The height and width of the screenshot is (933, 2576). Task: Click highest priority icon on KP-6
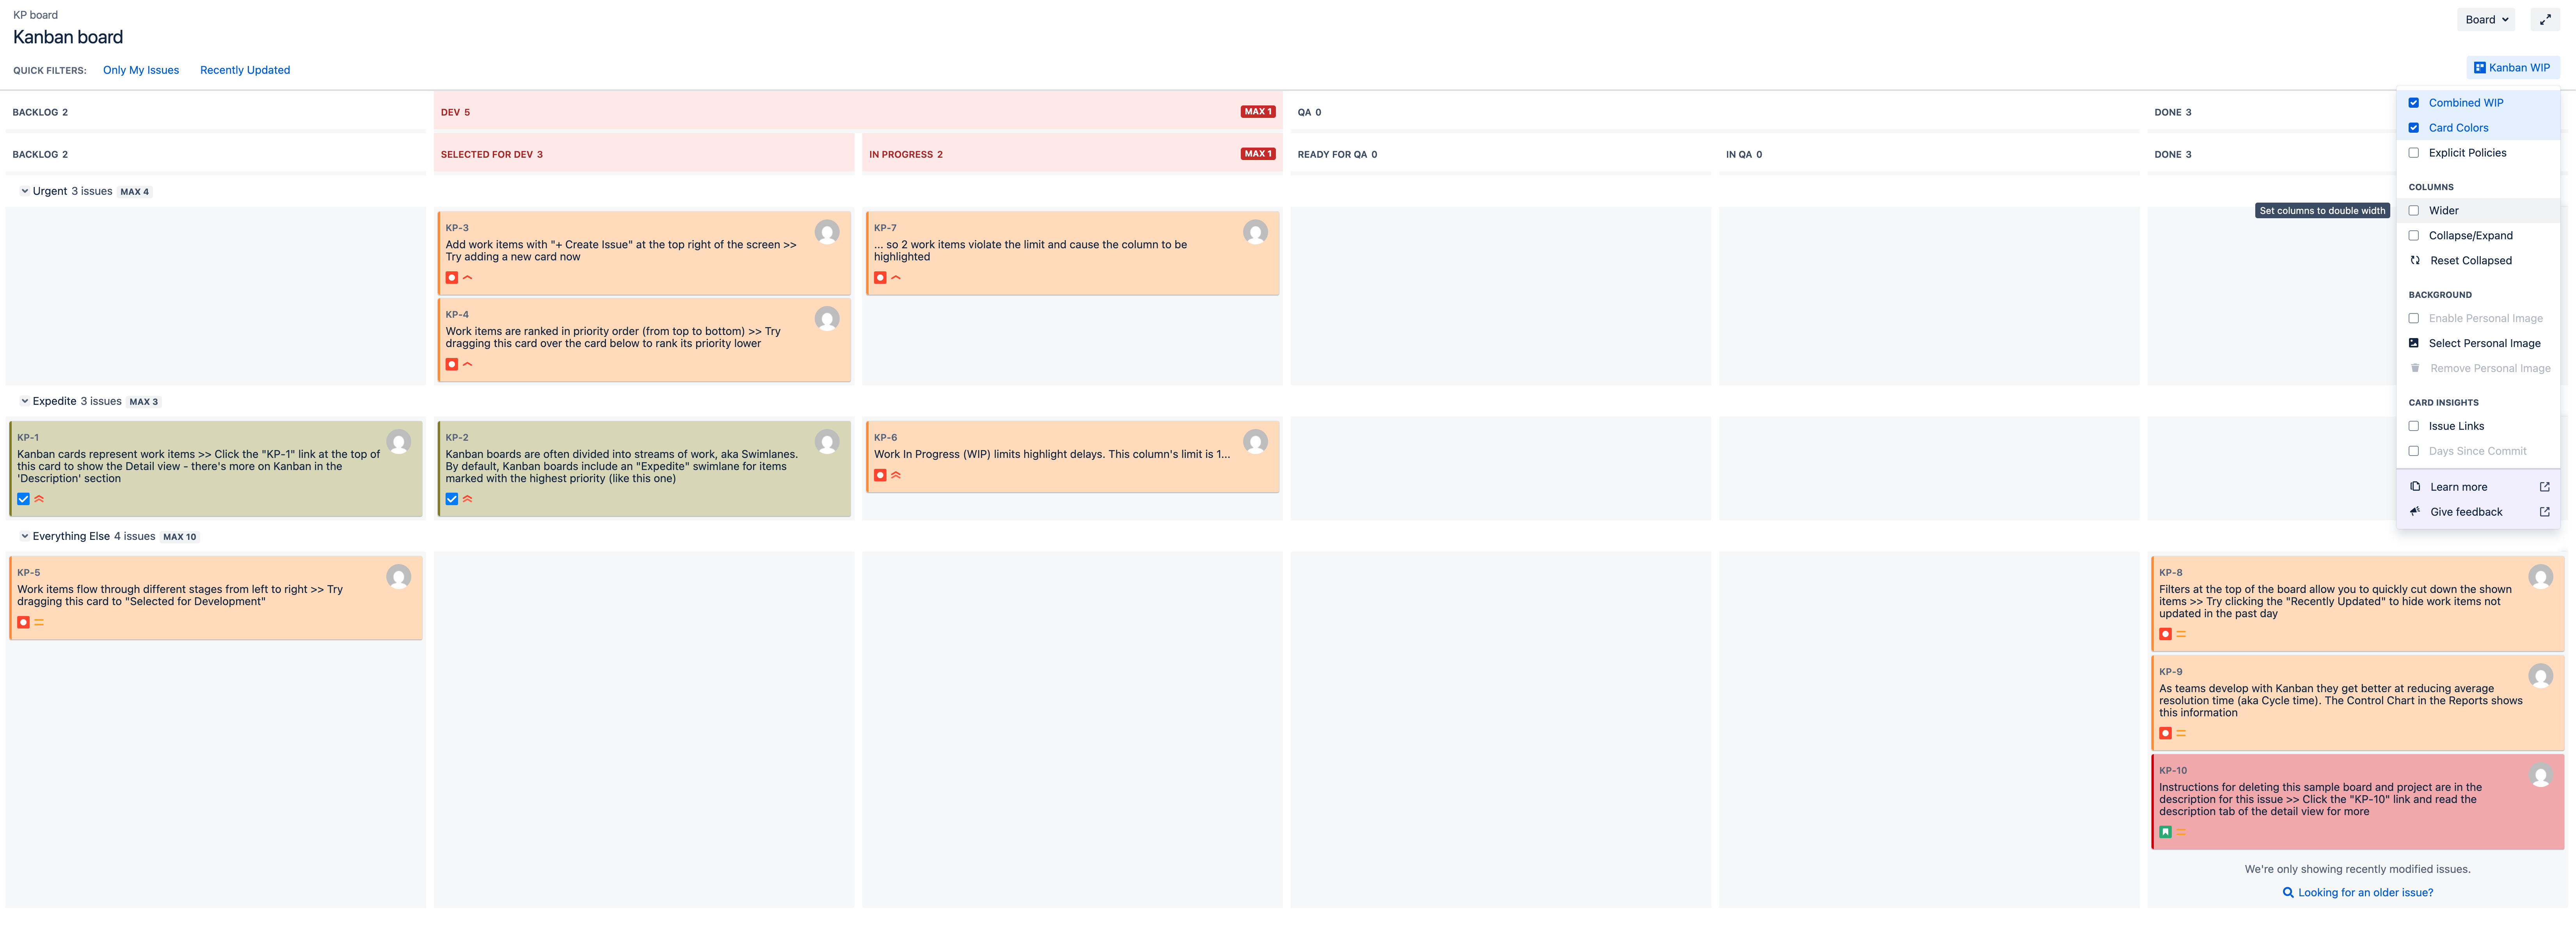click(x=896, y=476)
